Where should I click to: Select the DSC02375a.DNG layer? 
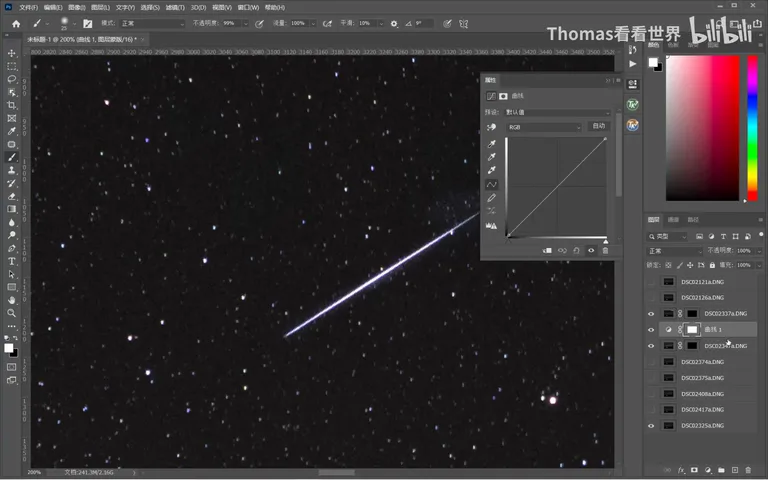click(x=701, y=378)
